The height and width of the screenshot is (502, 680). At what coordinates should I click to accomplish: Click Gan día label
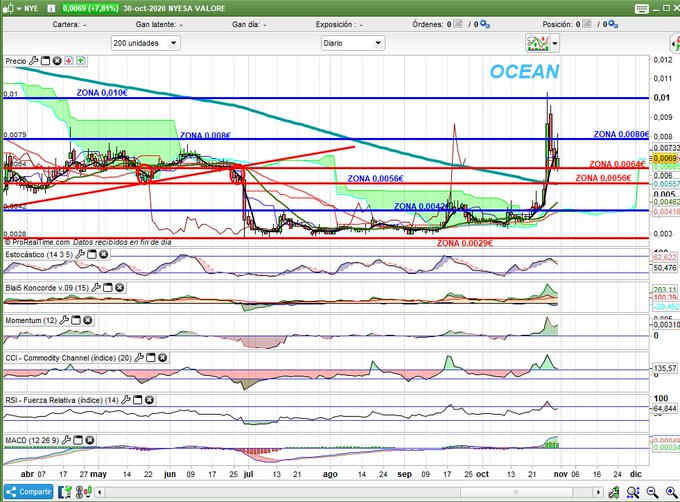[x=246, y=25]
